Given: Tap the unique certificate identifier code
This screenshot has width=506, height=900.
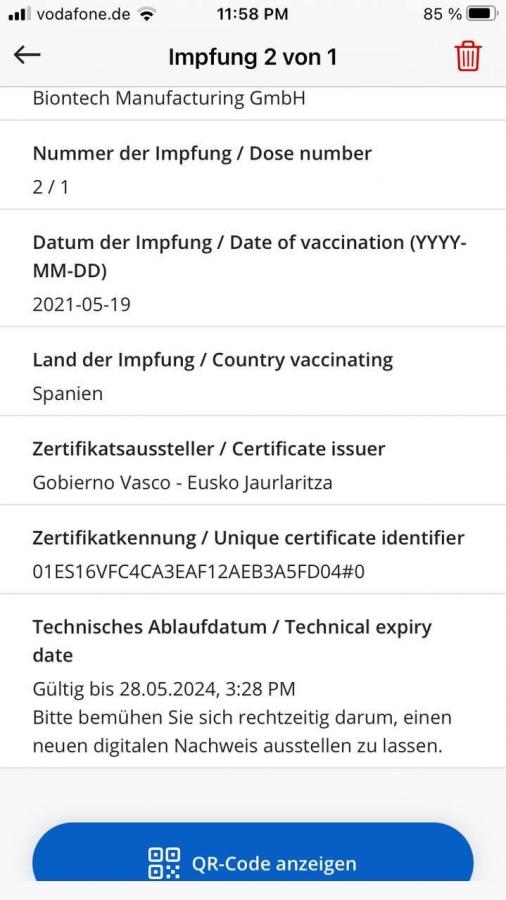Looking at the screenshot, I should (199, 572).
